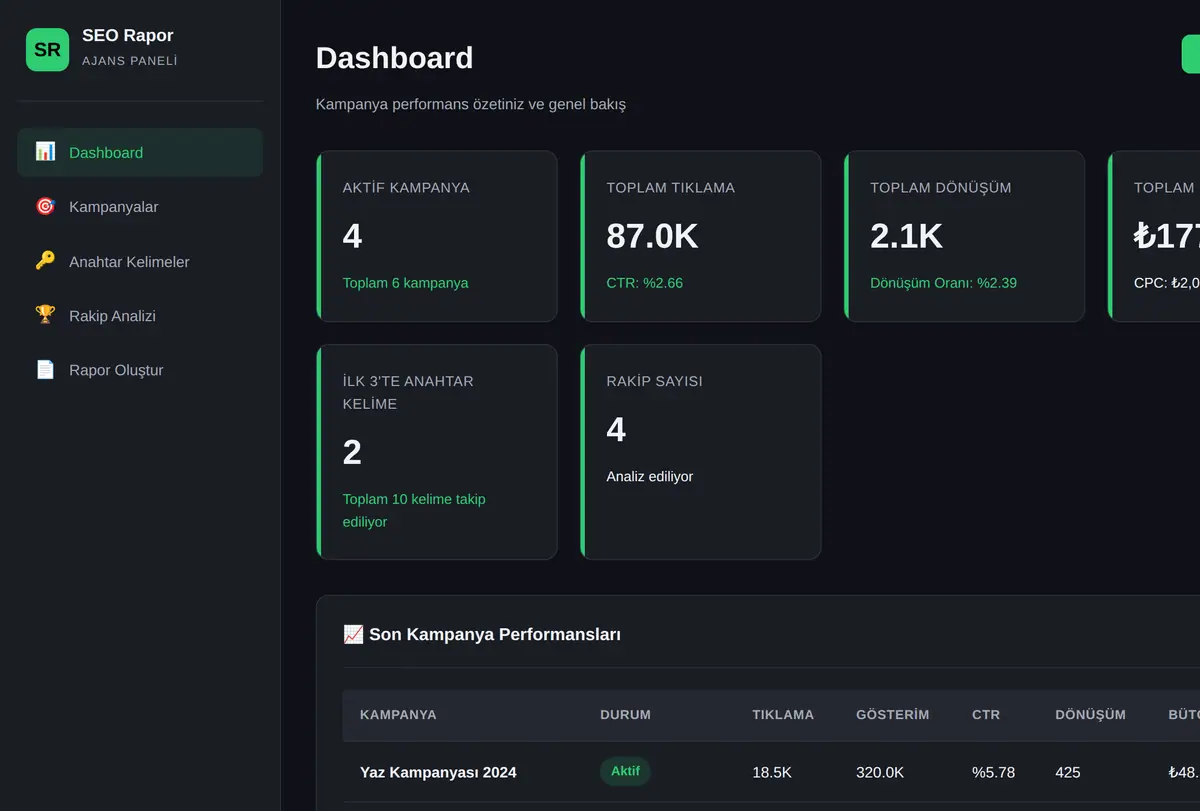Click the green button at top right
The width and height of the screenshot is (1200, 811).
click(1190, 54)
